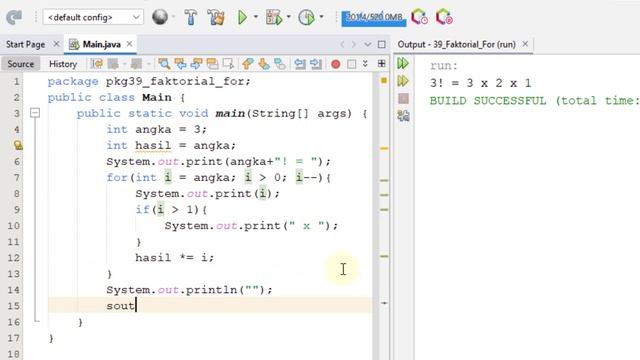
Task: Build project with hammer icon
Action: [x=191, y=17]
